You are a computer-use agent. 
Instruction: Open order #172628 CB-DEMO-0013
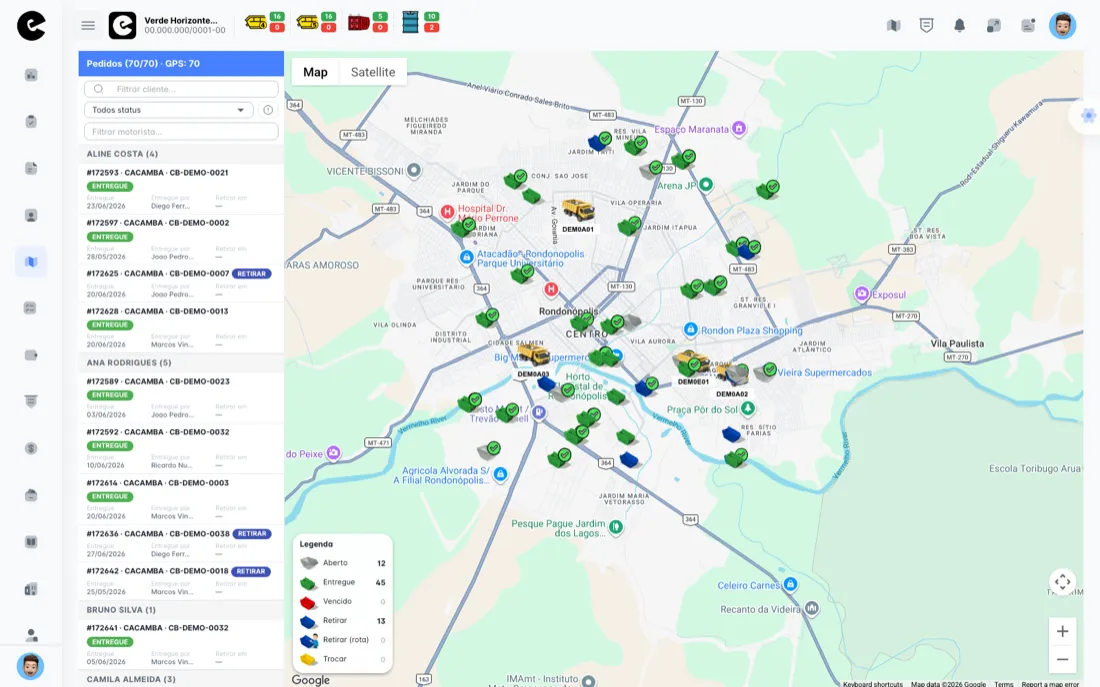pos(181,328)
